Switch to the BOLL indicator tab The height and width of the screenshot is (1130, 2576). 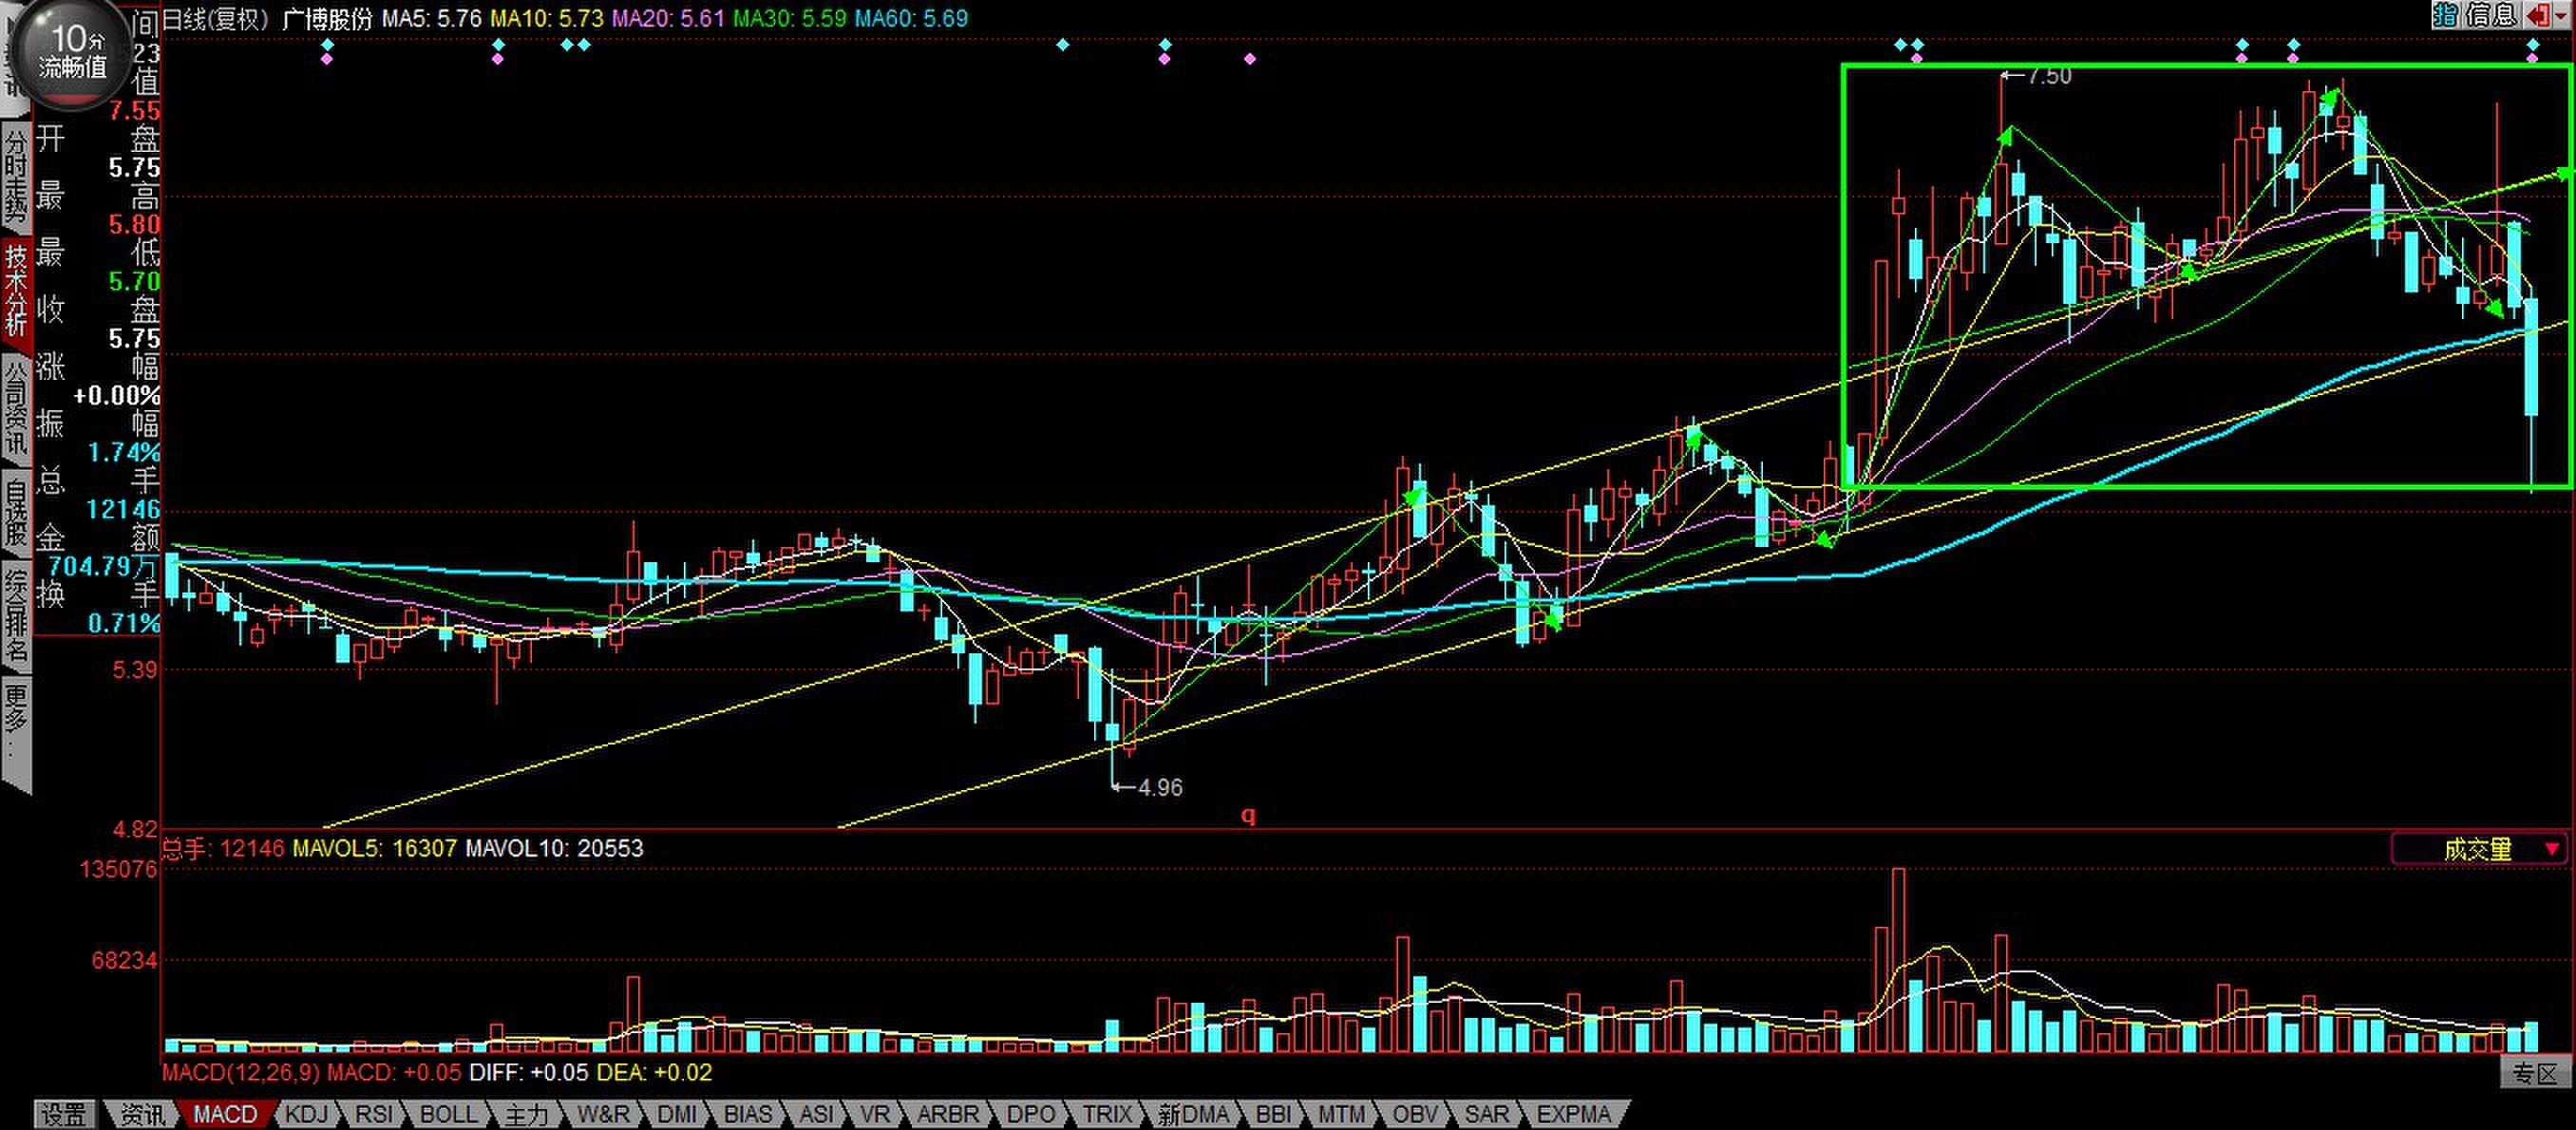[448, 1114]
